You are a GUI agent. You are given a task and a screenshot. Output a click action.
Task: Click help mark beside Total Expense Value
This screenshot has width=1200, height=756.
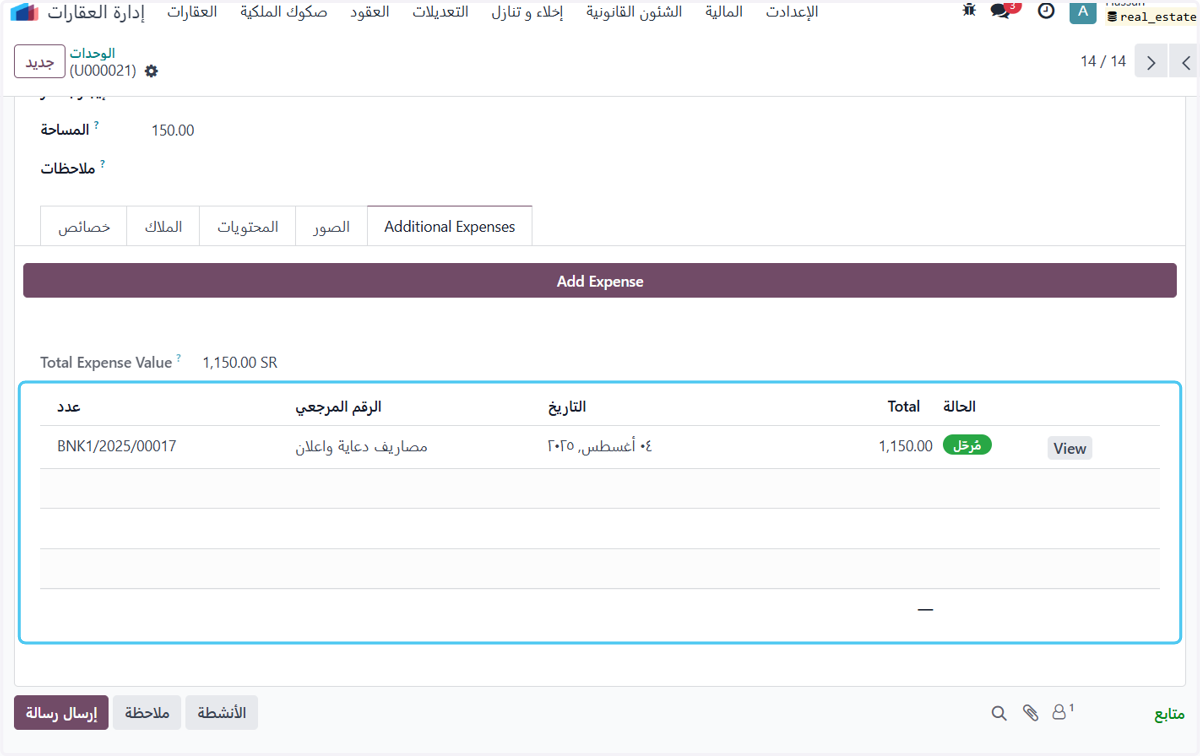[x=179, y=358]
